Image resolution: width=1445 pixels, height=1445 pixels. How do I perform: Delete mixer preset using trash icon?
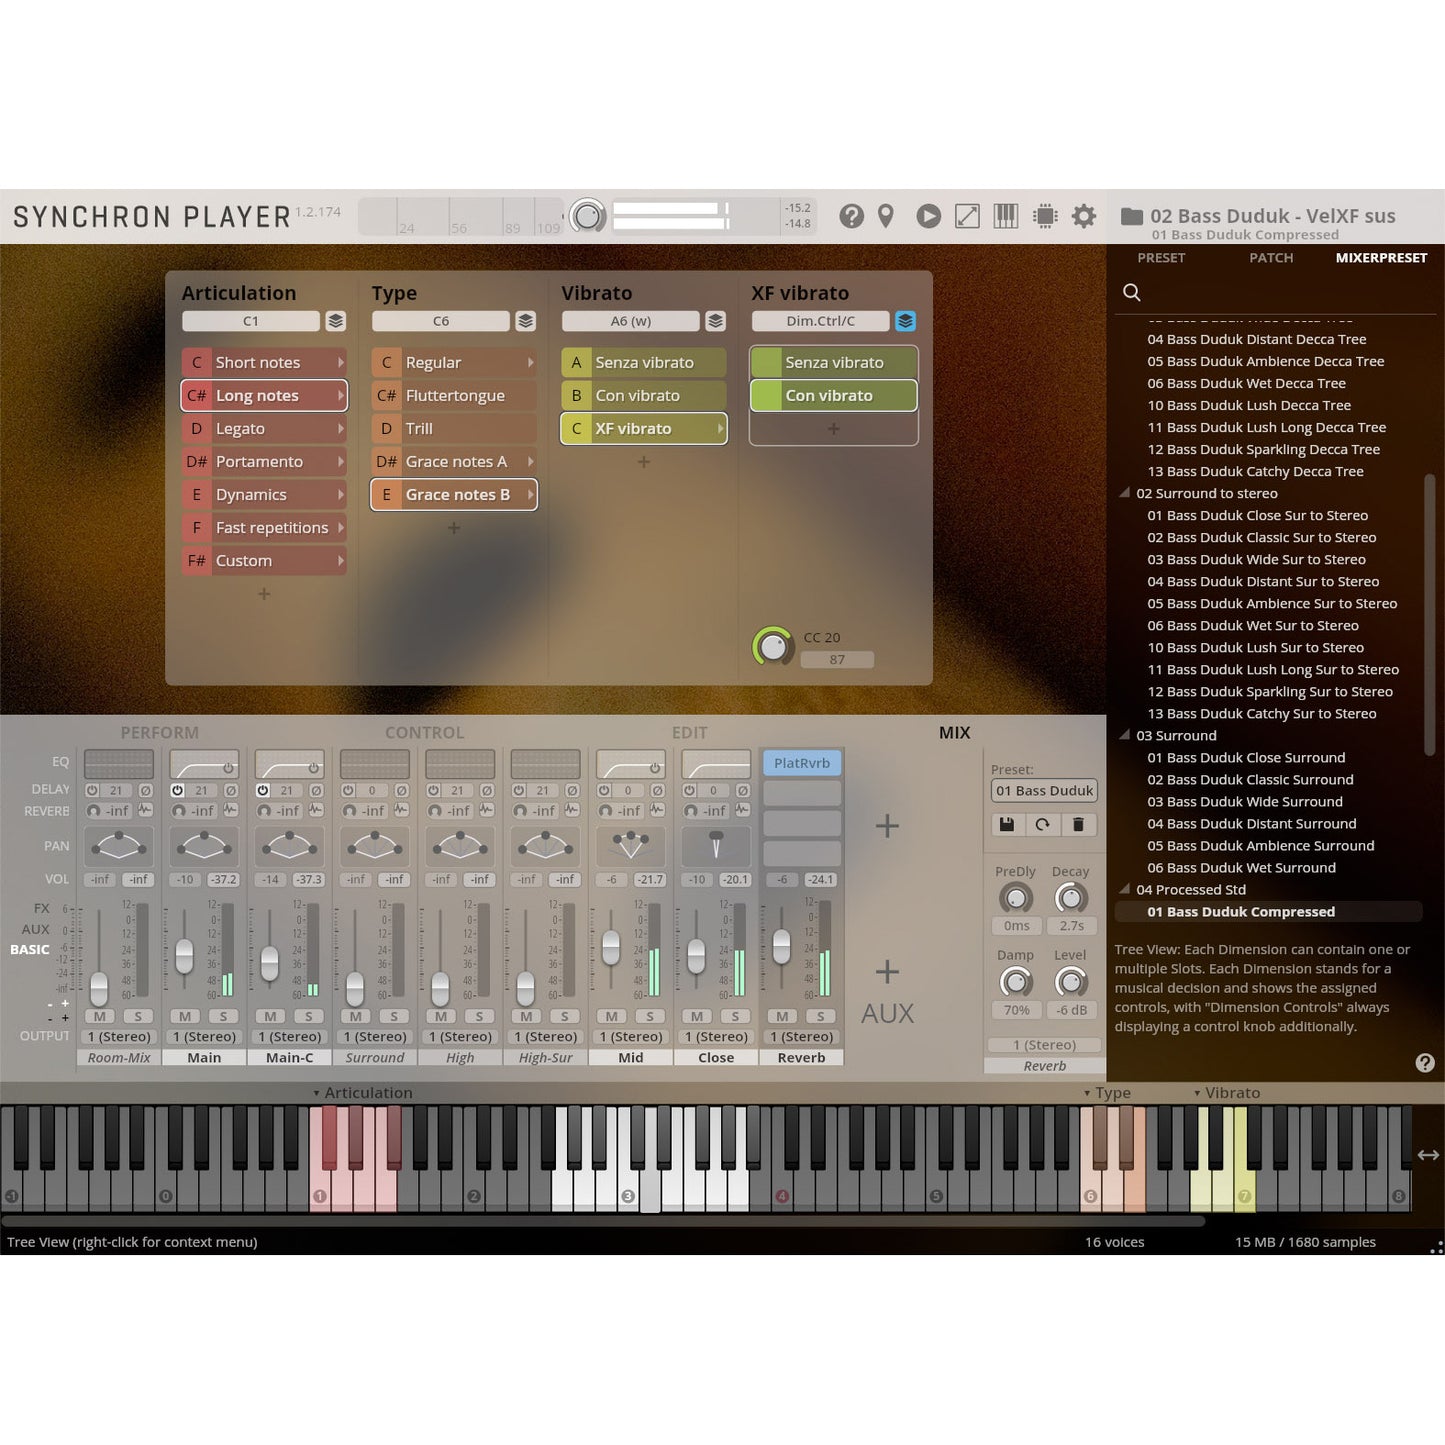tap(1078, 824)
